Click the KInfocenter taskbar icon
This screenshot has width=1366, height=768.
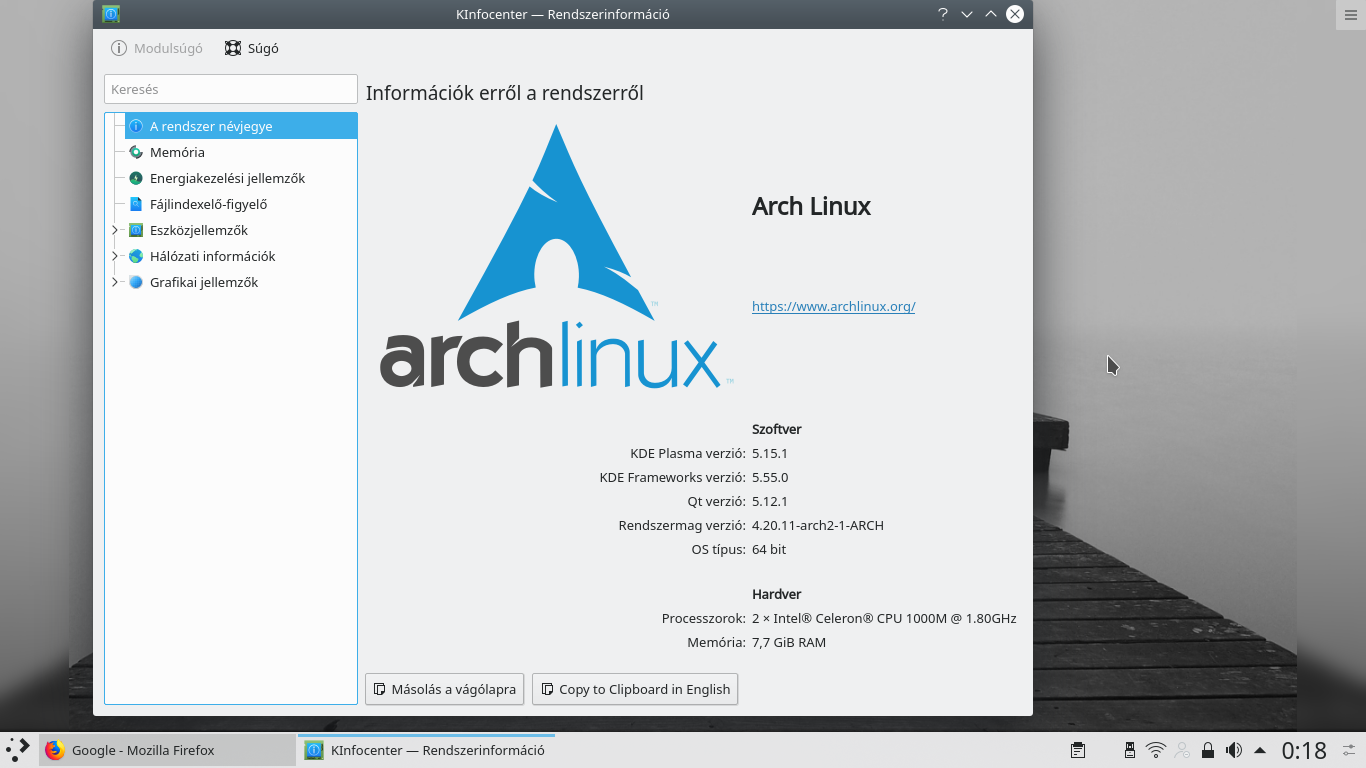pos(314,750)
